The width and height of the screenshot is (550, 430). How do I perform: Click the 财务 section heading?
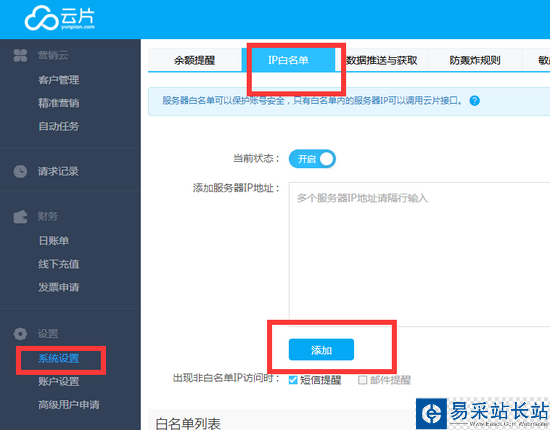click(48, 216)
